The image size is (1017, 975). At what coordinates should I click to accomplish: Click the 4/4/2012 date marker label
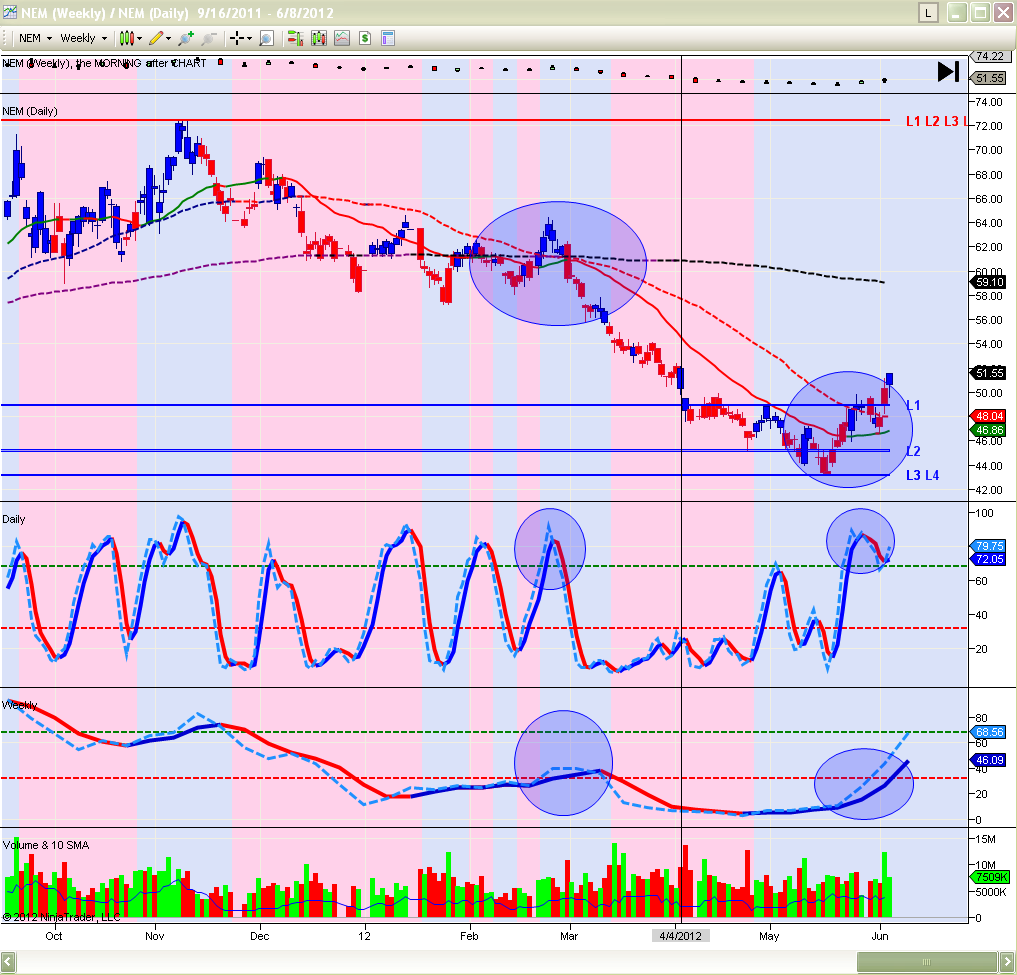pos(680,935)
